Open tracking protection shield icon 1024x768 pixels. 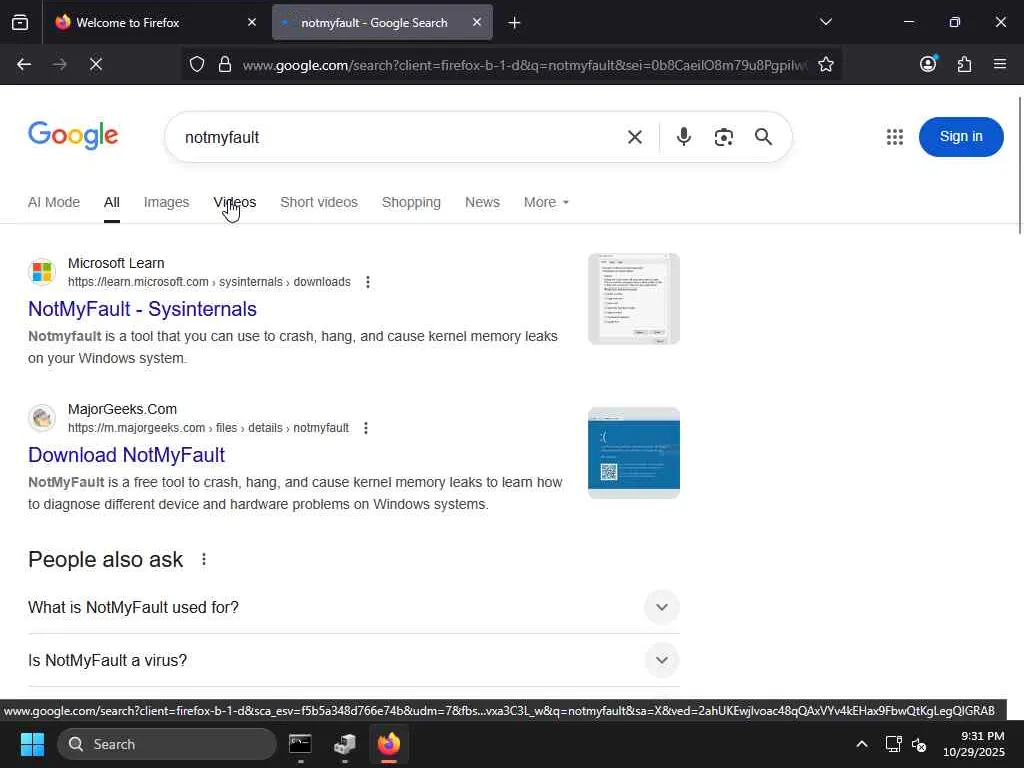[x=197, y=64]
